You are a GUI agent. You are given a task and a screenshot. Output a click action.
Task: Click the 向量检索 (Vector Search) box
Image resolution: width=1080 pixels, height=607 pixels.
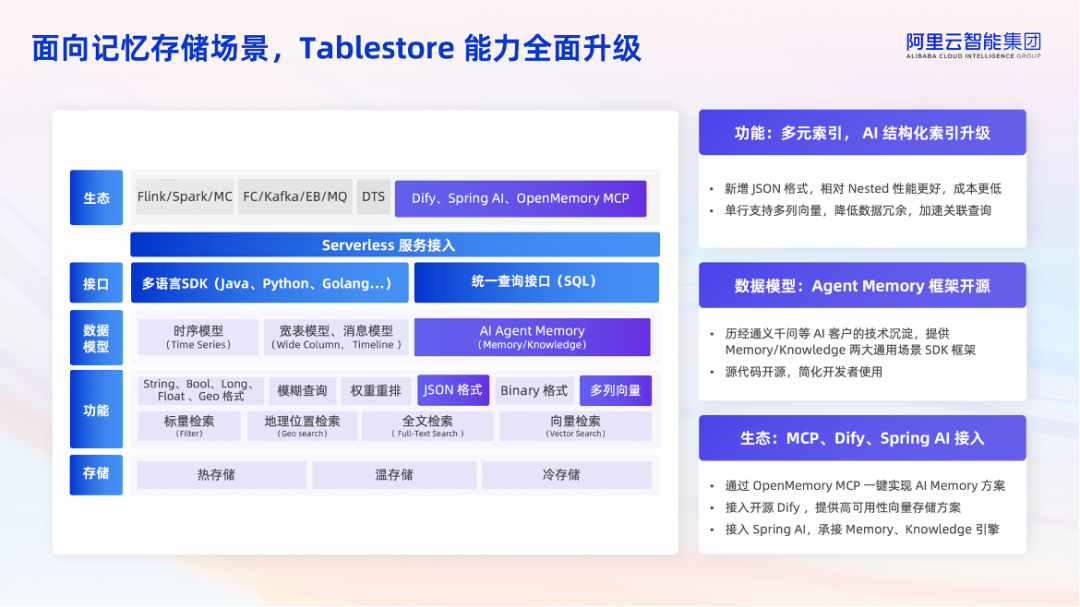point(575,426)
